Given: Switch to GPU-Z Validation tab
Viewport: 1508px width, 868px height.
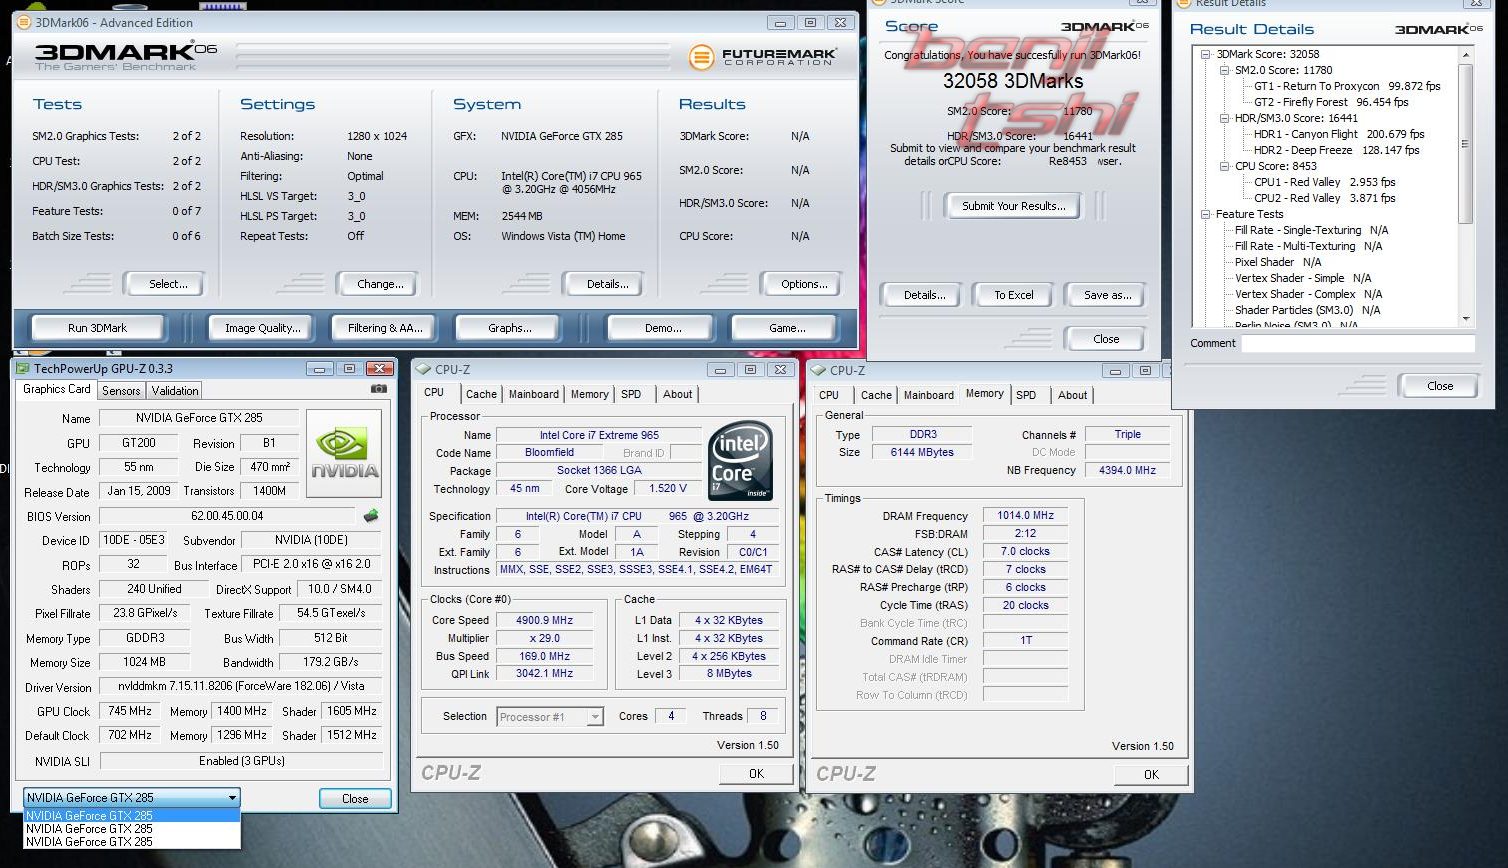Looking at the screenshot, I should pyautogui.click(x=175, y=391).
